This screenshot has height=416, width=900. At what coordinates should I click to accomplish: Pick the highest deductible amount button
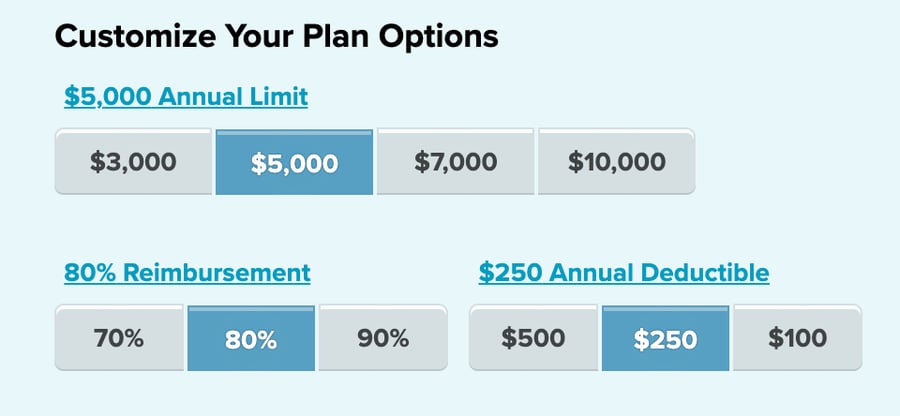(534, 339)
